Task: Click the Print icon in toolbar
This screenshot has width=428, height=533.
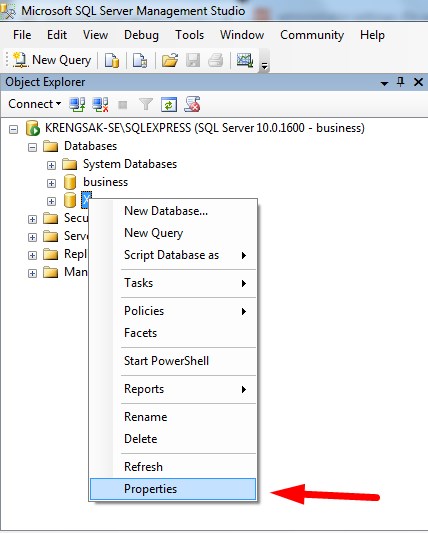Action: click(216, 61)
